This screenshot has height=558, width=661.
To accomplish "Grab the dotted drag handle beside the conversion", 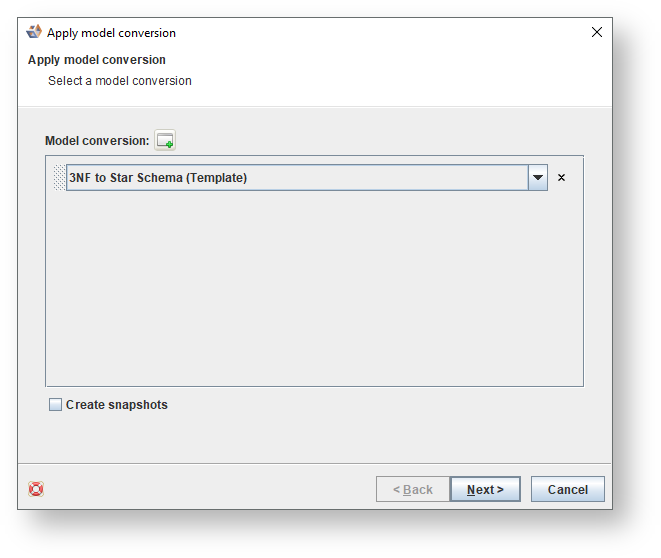I will 58,178.
